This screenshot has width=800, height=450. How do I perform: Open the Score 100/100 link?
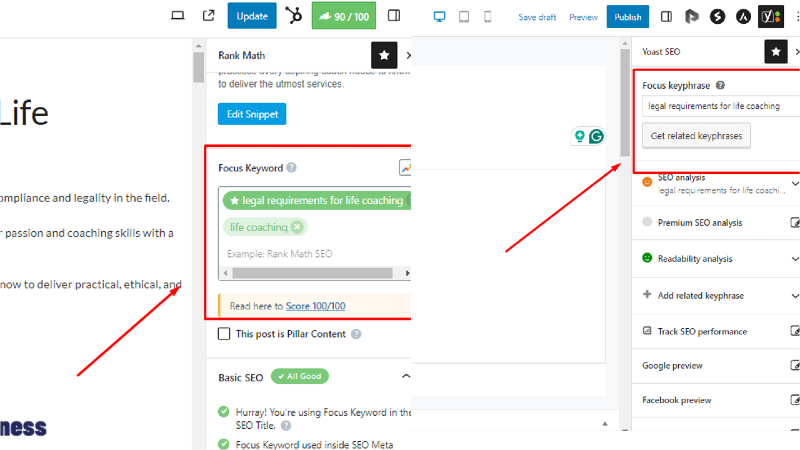(315, 306)
